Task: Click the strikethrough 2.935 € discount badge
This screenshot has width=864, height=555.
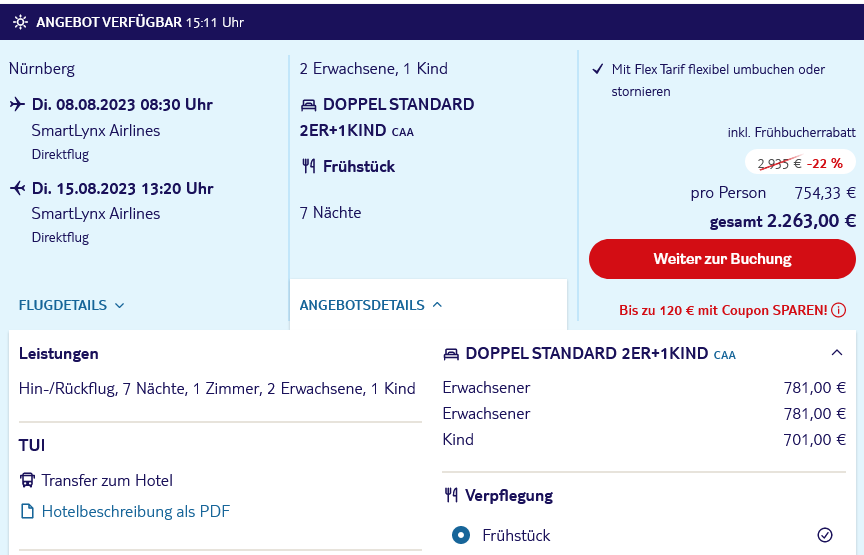Action: tap(800, 163)
